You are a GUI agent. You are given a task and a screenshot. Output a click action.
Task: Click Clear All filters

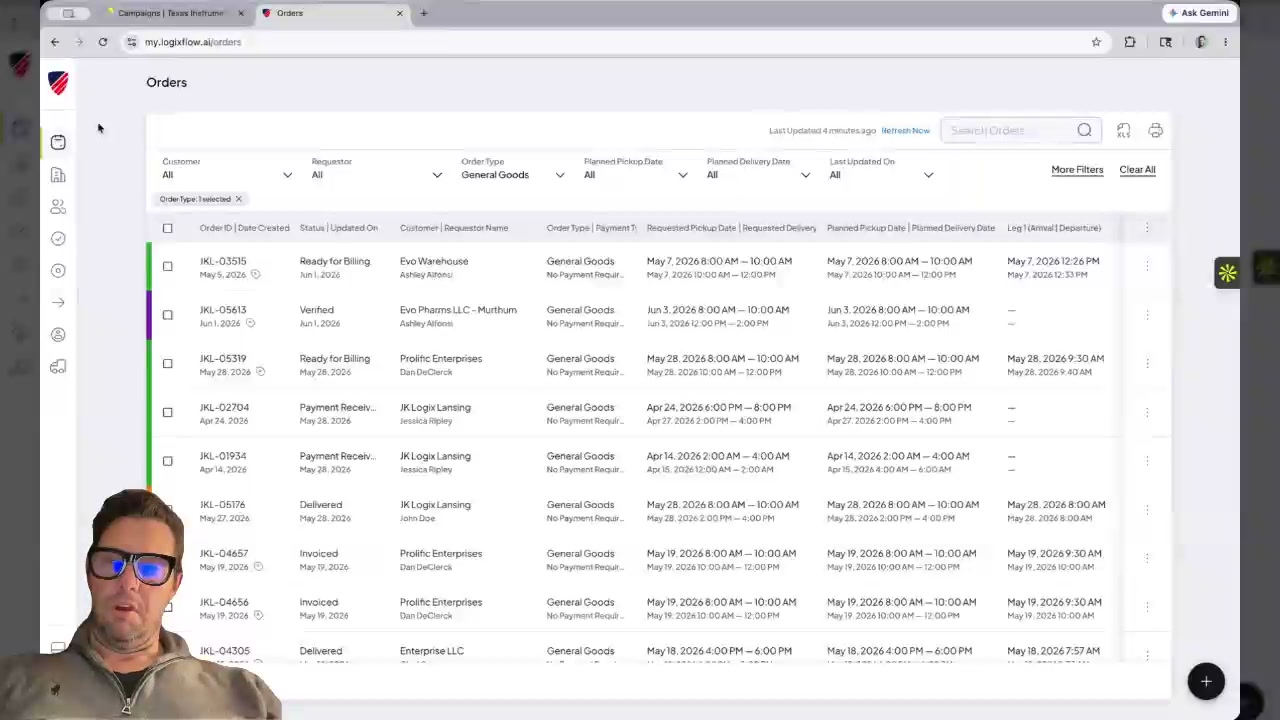(1137, 170)
